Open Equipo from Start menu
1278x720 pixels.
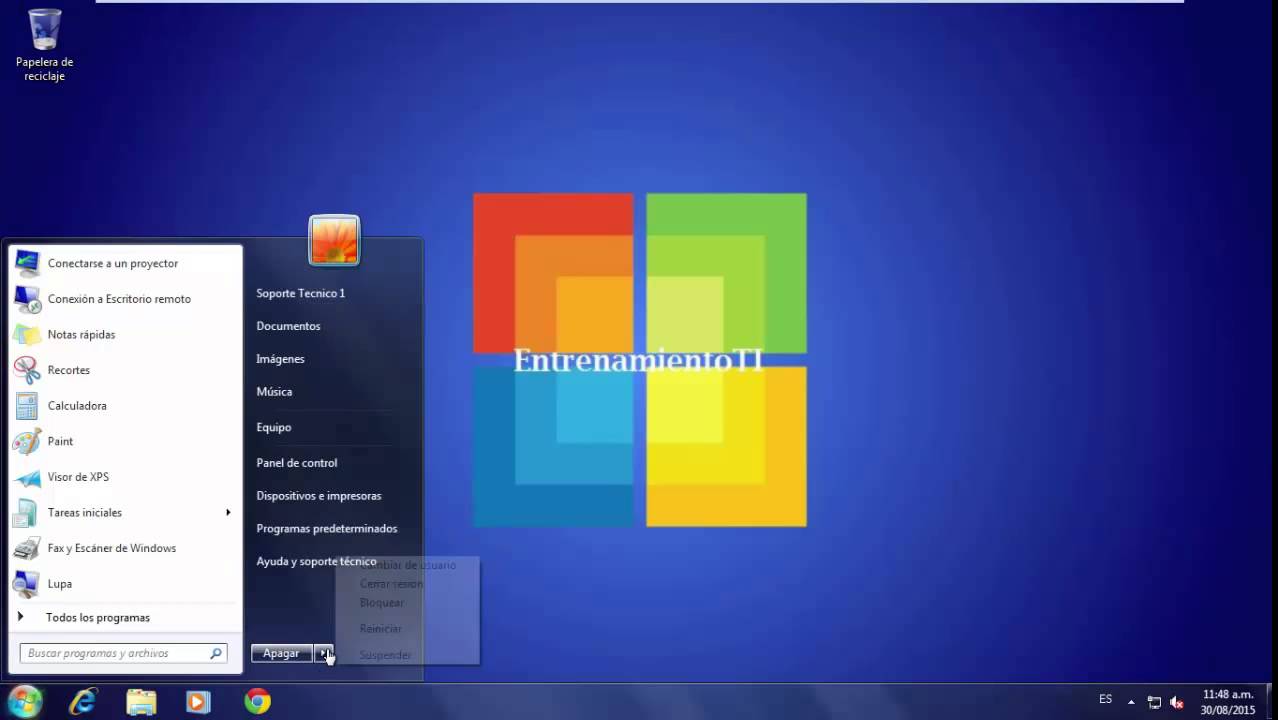pos(274,427)
